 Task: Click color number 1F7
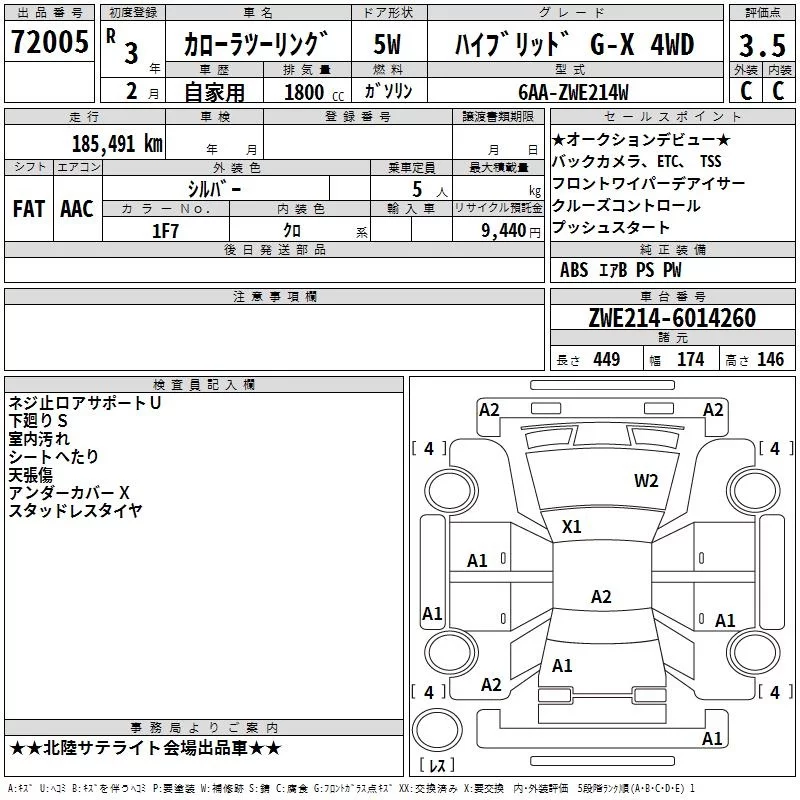[x=165, y=231]
